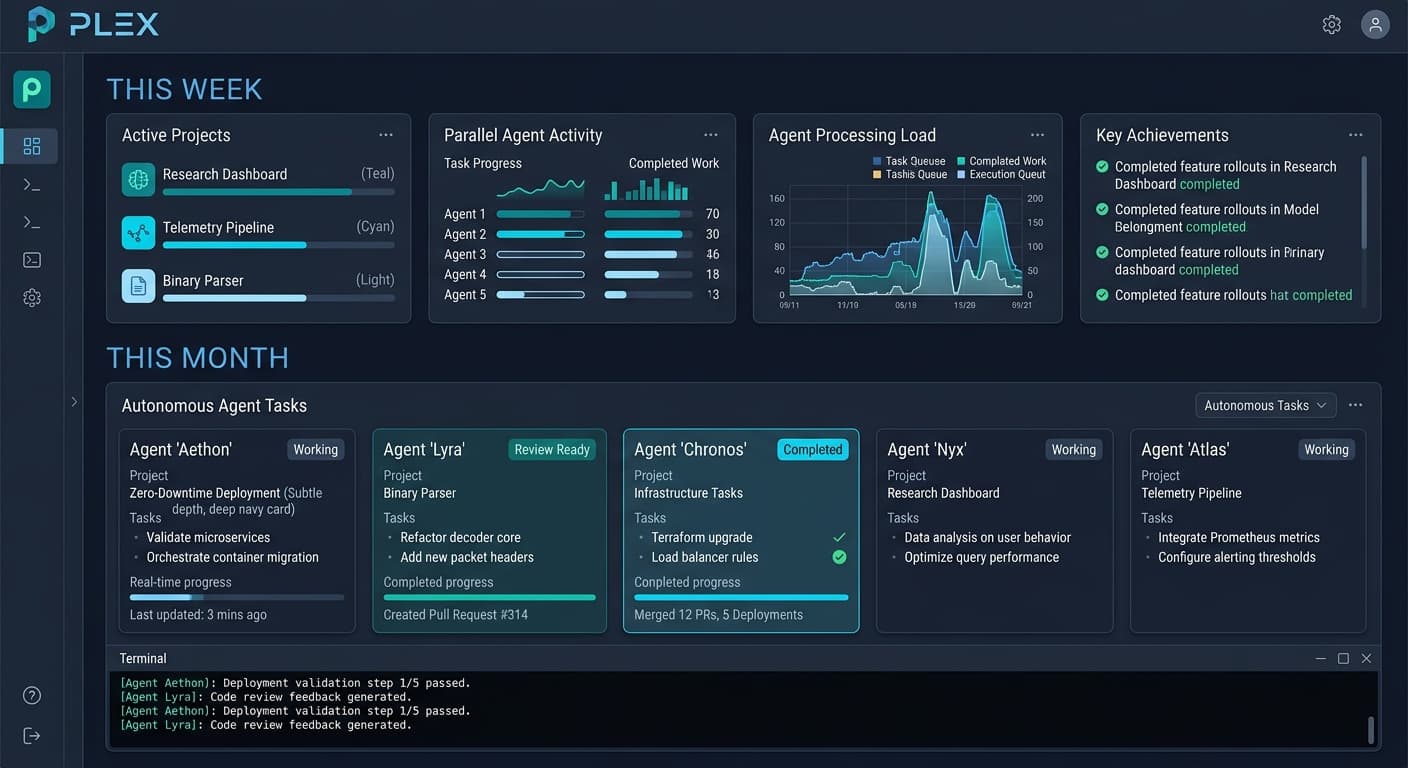Click the Completed badge on Agent 'Chronos'
The height and width of the screenshot is (768, 1408).
pos(813,450)
